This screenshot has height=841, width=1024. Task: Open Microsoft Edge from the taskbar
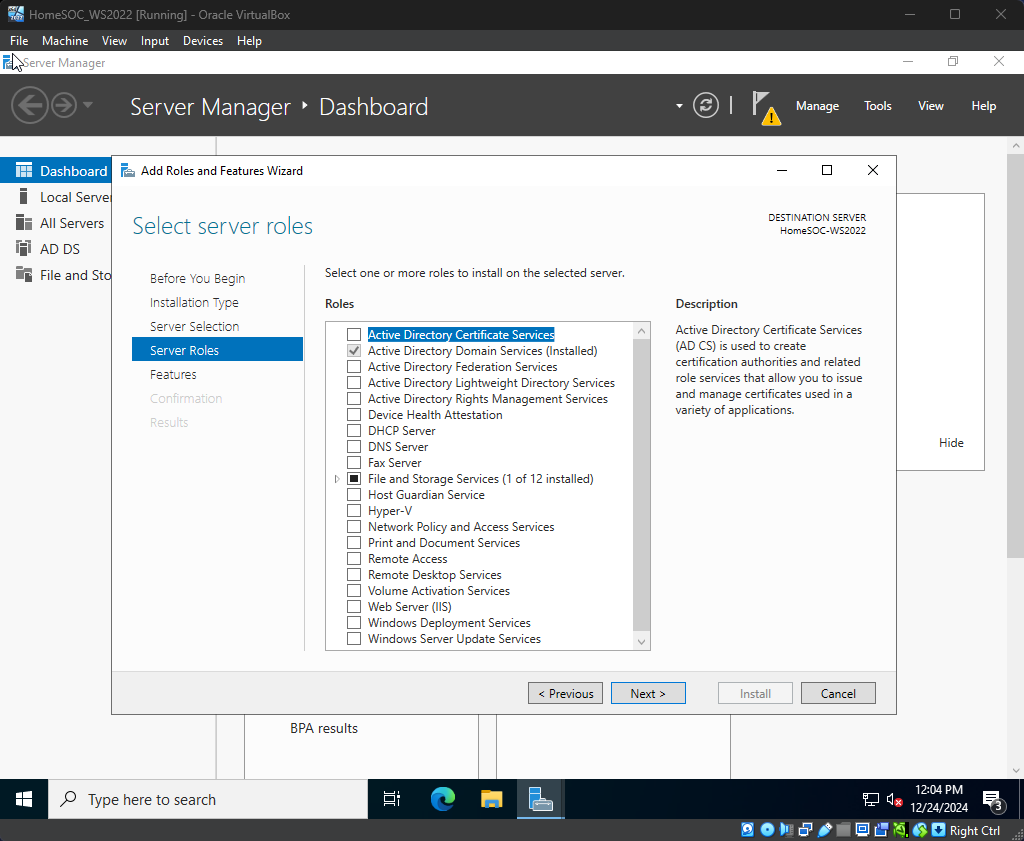click(x=442, y=799)
